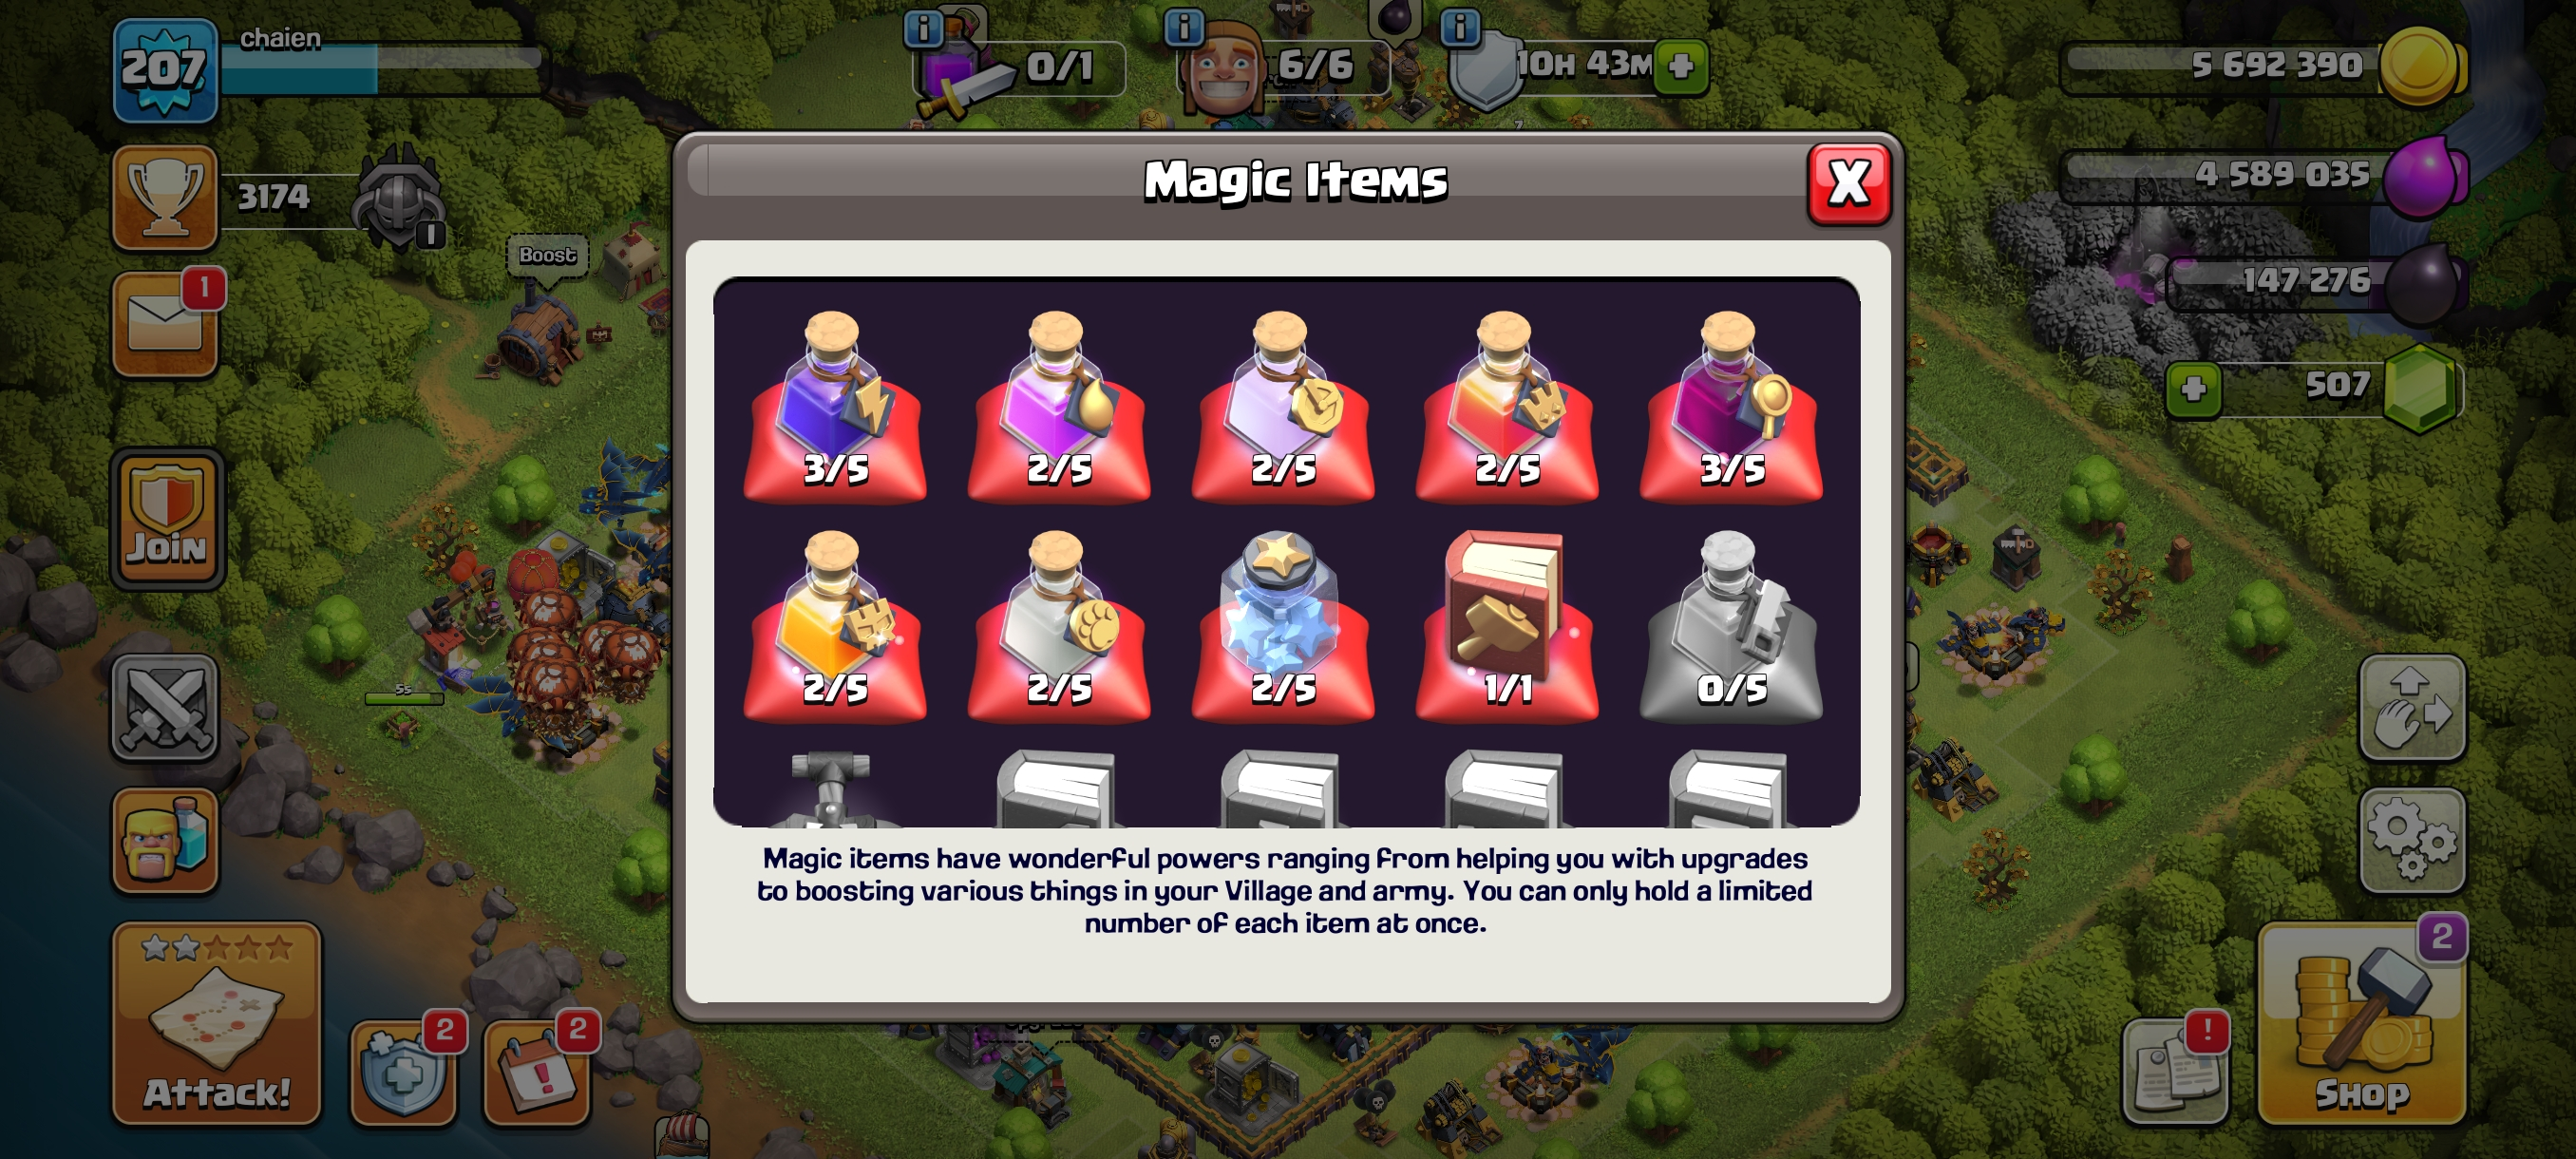
Task: Select the Book of Building hammer book
Action: (x=1507, y=625)
